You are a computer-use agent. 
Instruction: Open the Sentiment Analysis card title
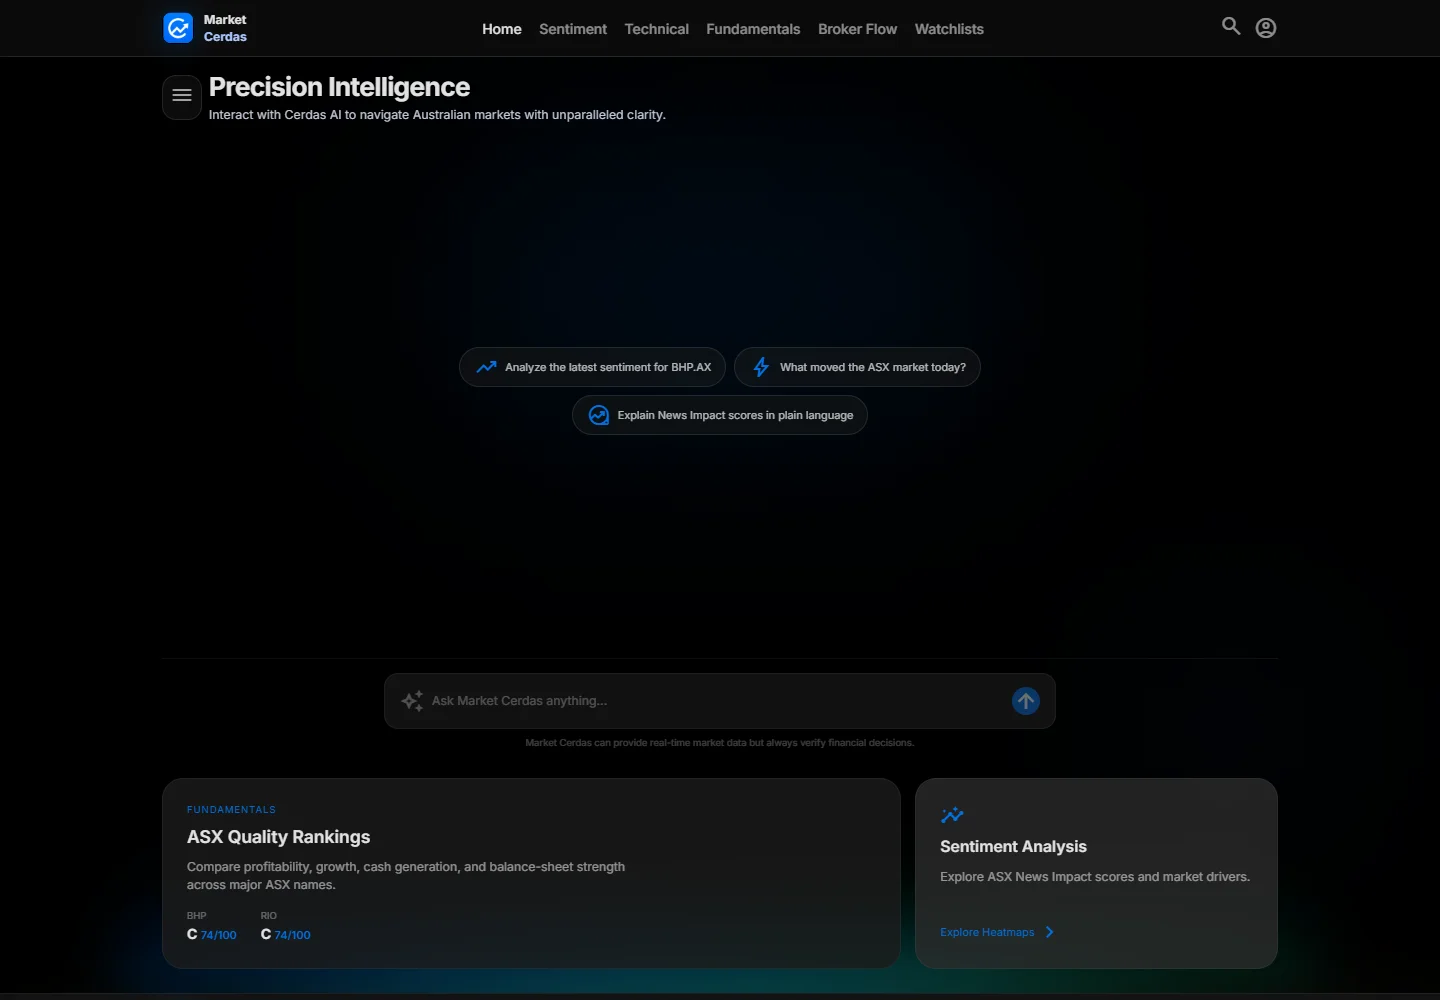coord(1013,846)
